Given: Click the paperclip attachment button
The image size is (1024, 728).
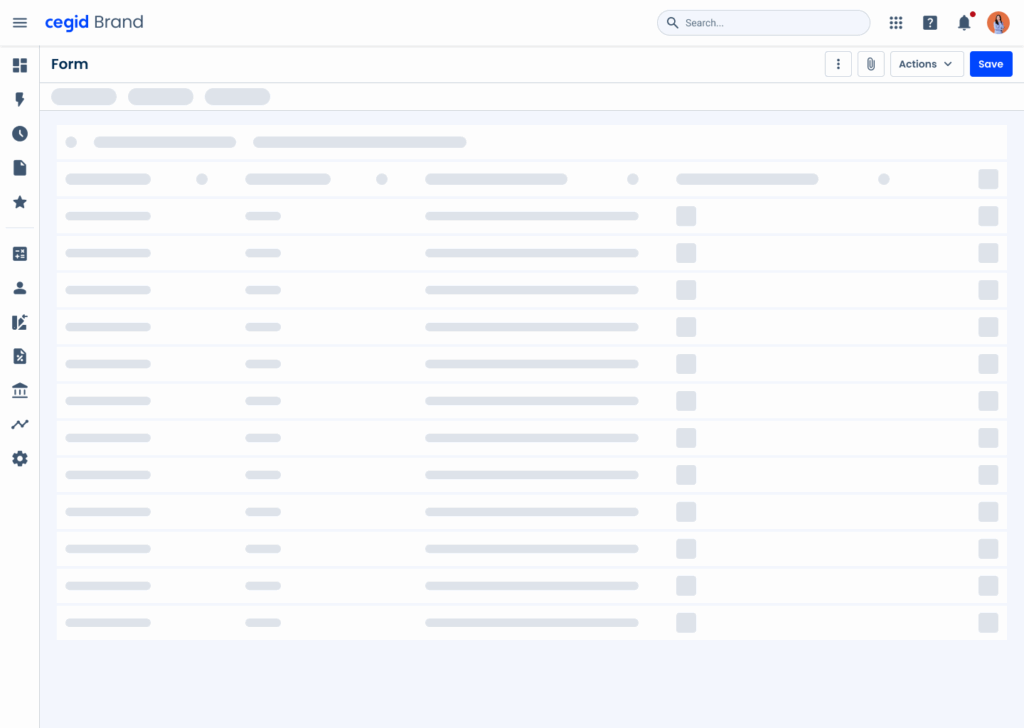Looking at the screenshot, I should point(871,64).
